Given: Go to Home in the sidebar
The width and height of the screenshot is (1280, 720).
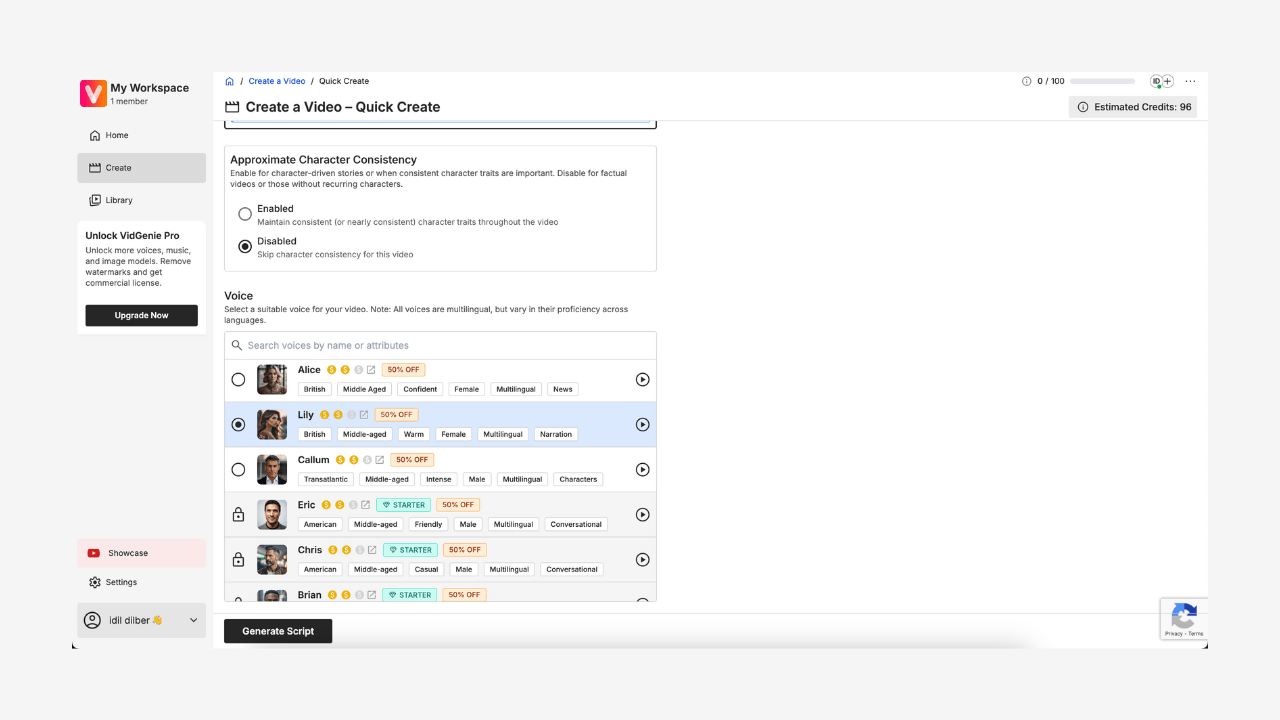Looking at the screenshot, I should (141, 135).
